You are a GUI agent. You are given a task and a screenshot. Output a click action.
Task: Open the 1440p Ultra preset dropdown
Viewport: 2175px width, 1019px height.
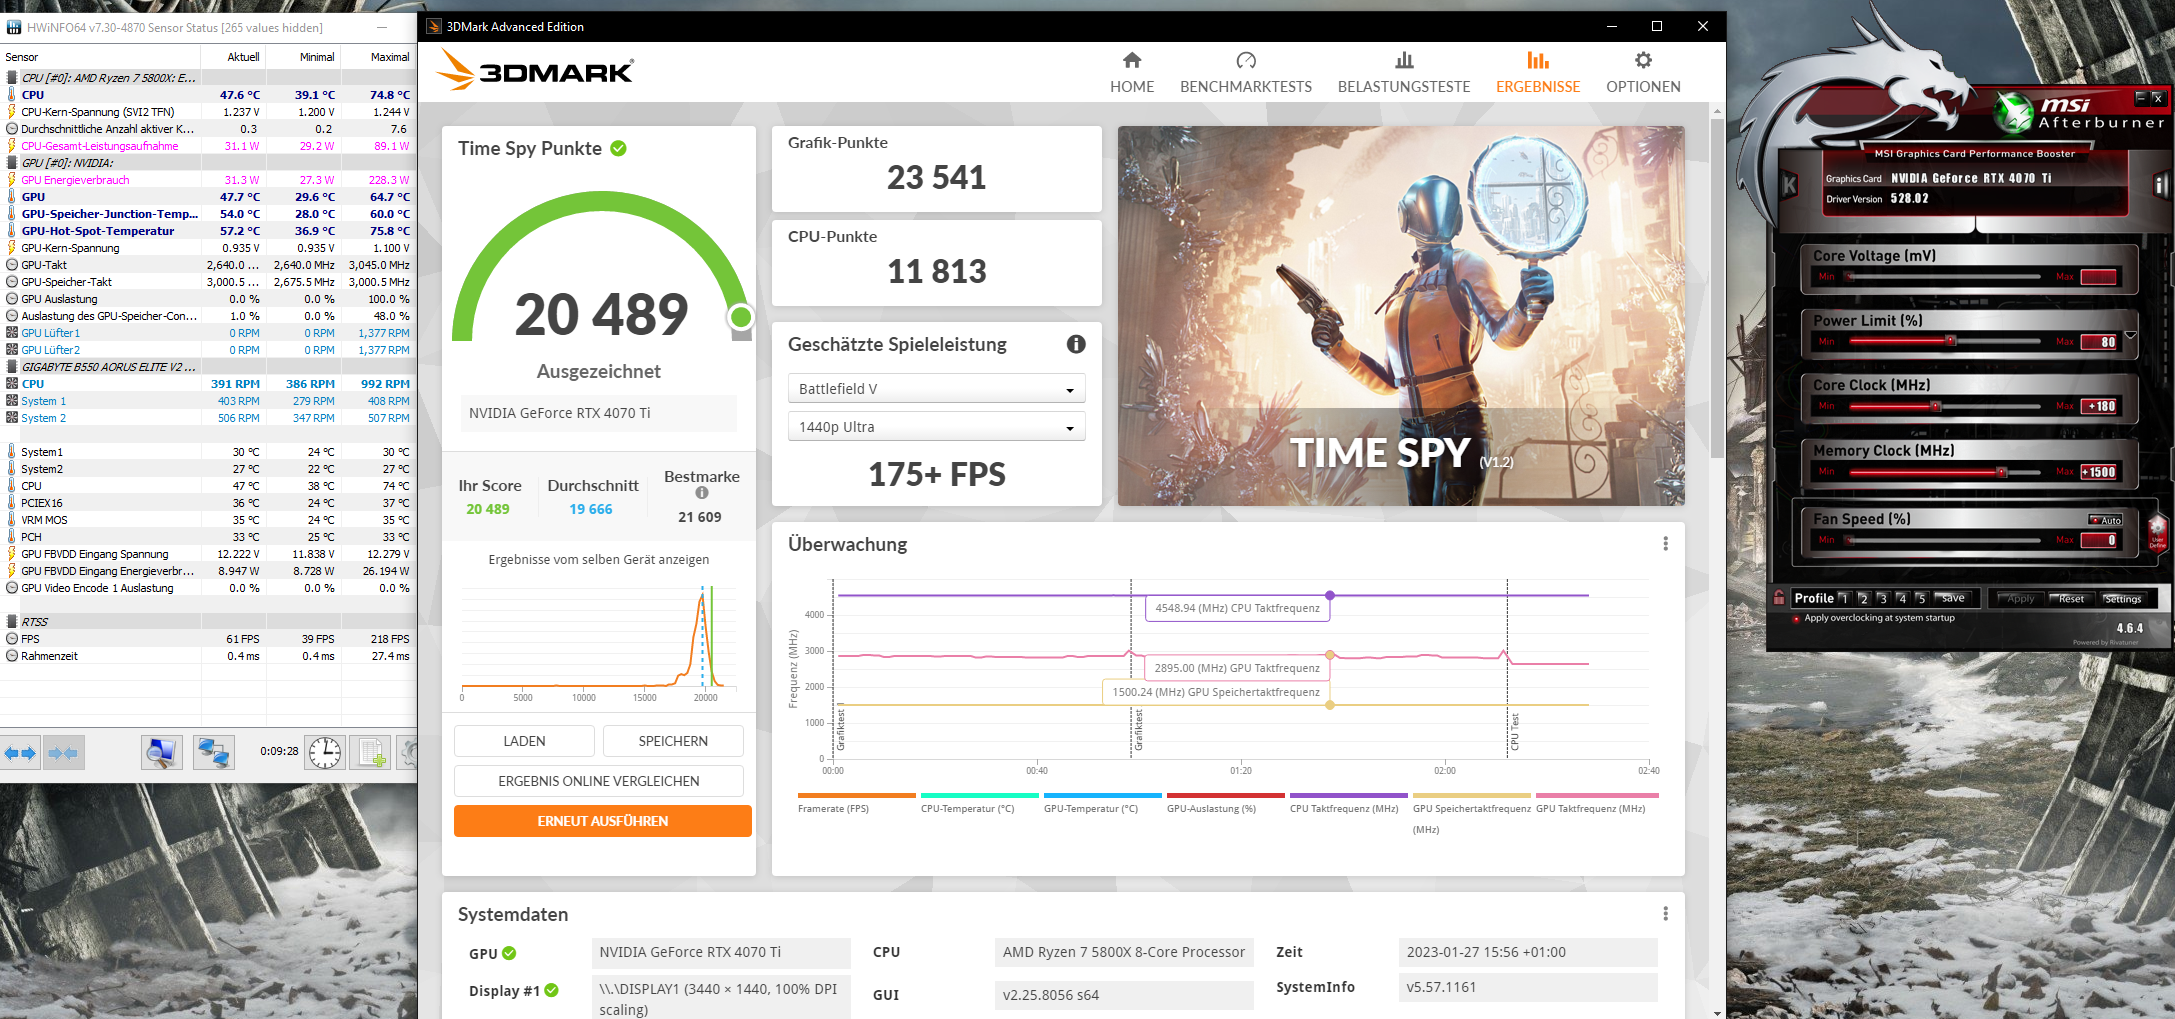(x=936, y=427)
